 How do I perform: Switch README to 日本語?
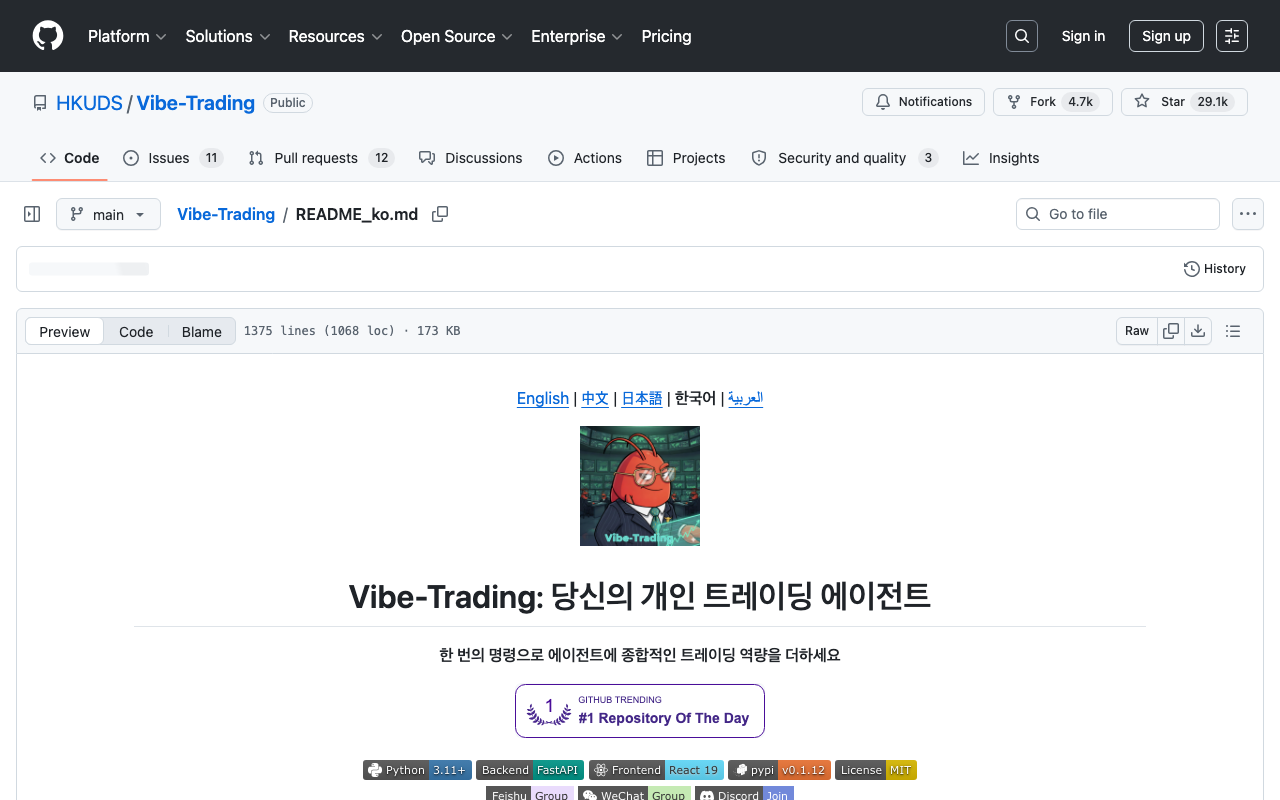click(642, 398)
